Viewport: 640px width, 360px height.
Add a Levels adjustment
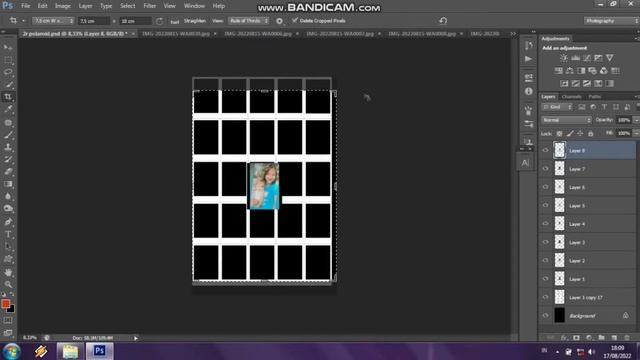point(576,58)
